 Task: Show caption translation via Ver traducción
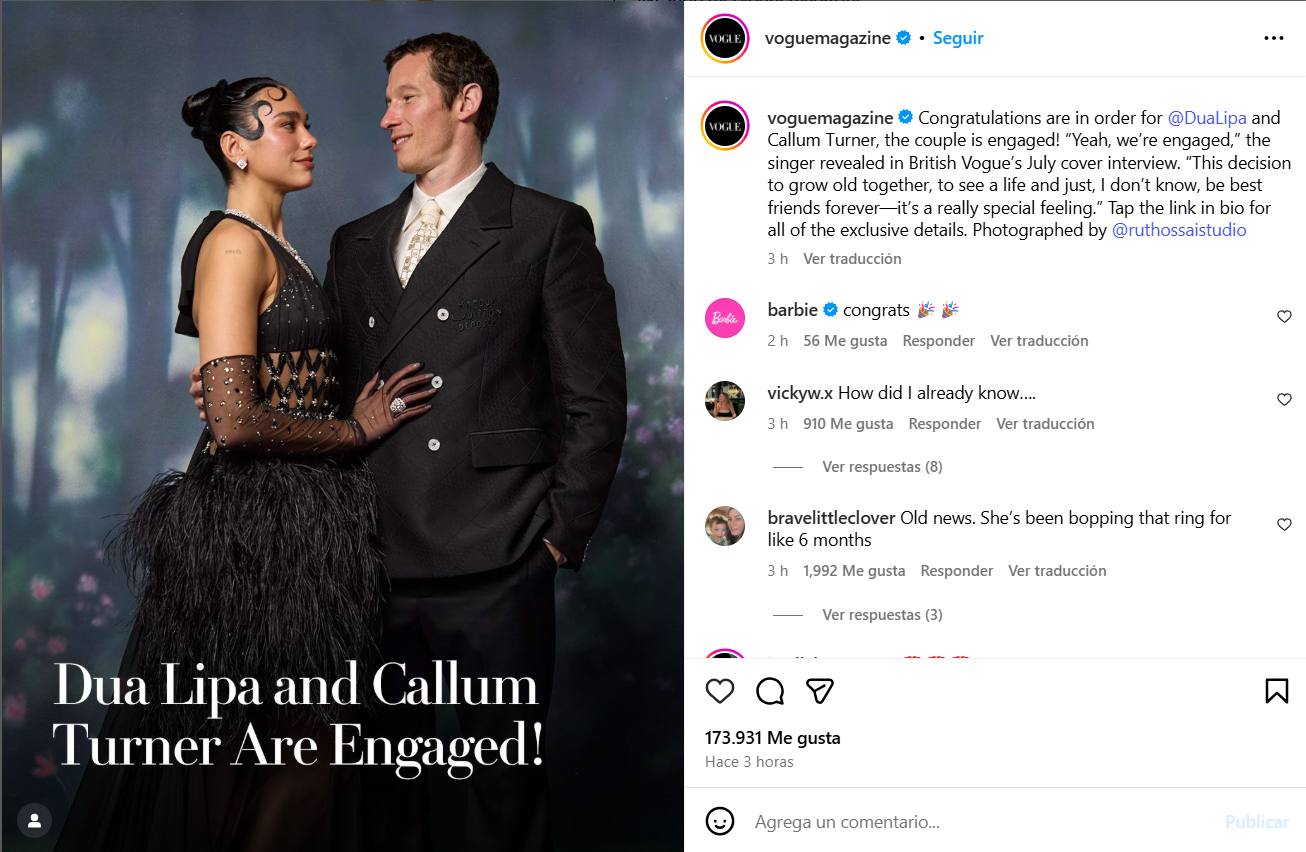852,259
